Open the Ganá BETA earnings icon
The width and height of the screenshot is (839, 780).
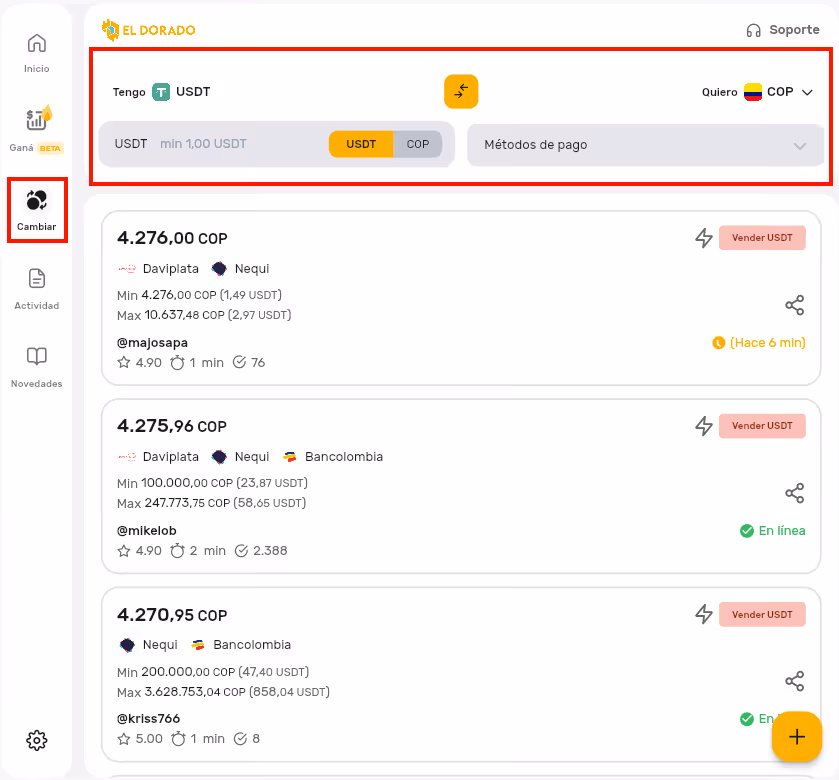pyautogui.click(x=39, y=118)
